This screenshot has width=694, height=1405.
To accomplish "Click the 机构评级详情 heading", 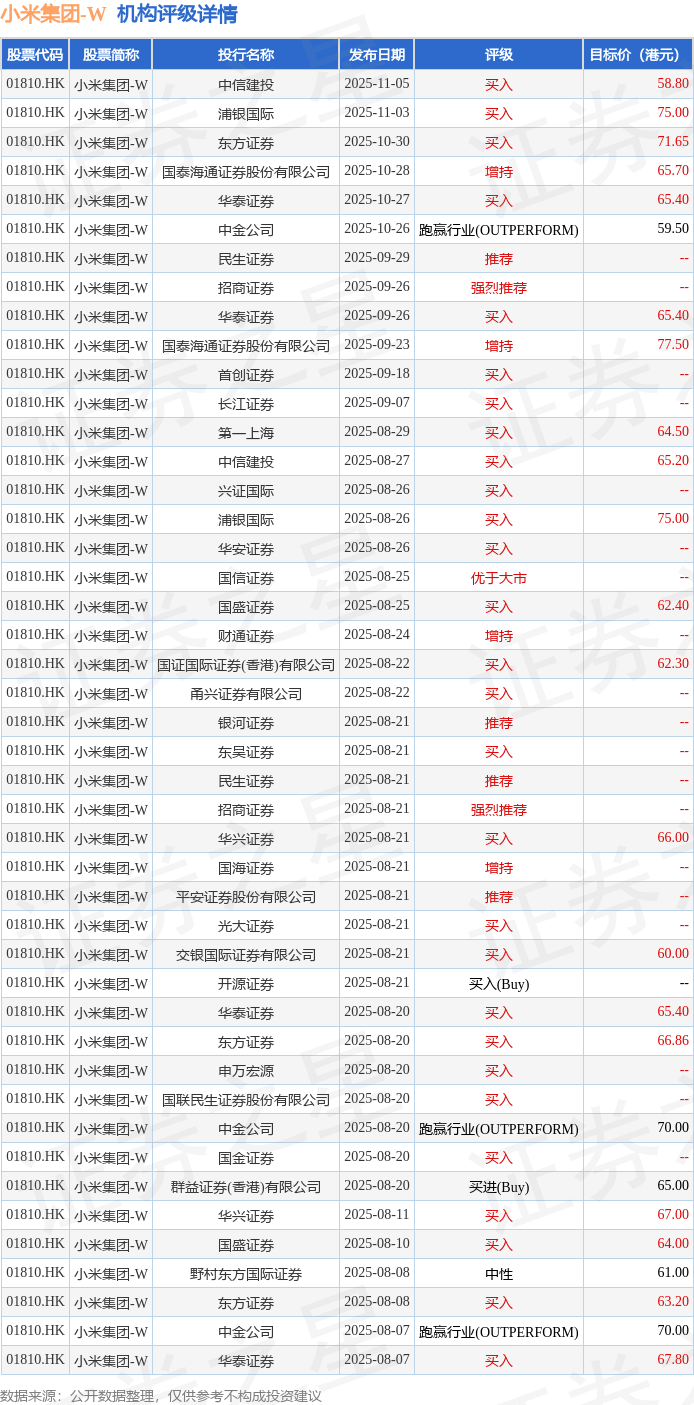I will [177, 14].
